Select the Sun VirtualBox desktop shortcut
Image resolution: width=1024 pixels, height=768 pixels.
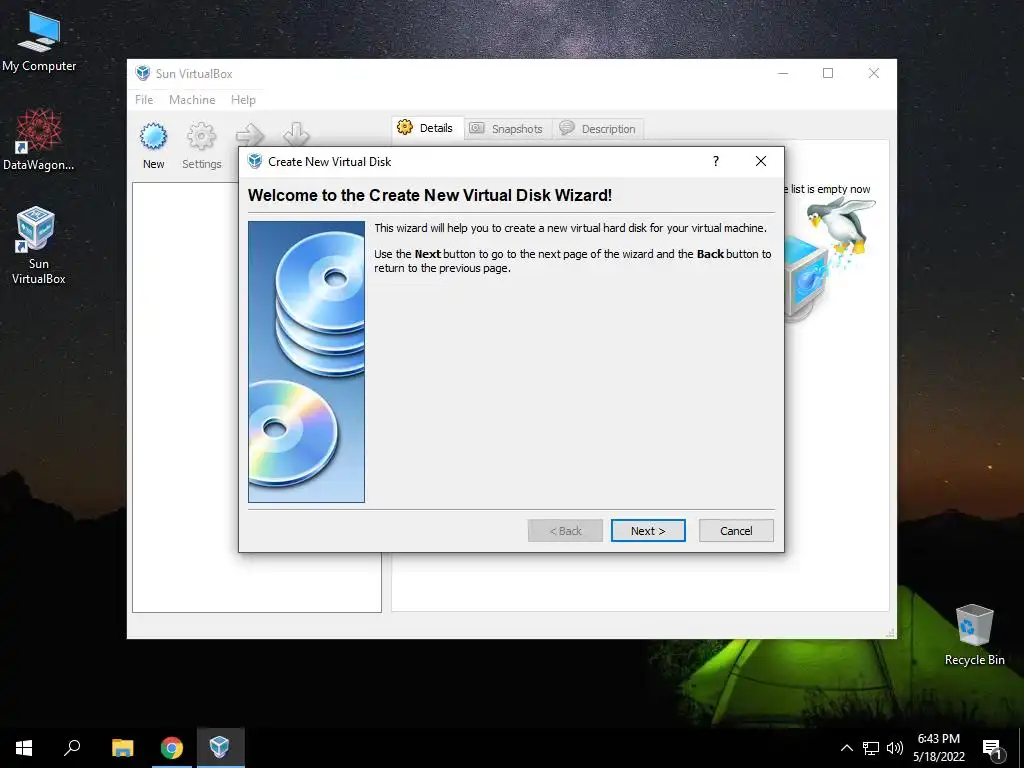tap(39, 246)
